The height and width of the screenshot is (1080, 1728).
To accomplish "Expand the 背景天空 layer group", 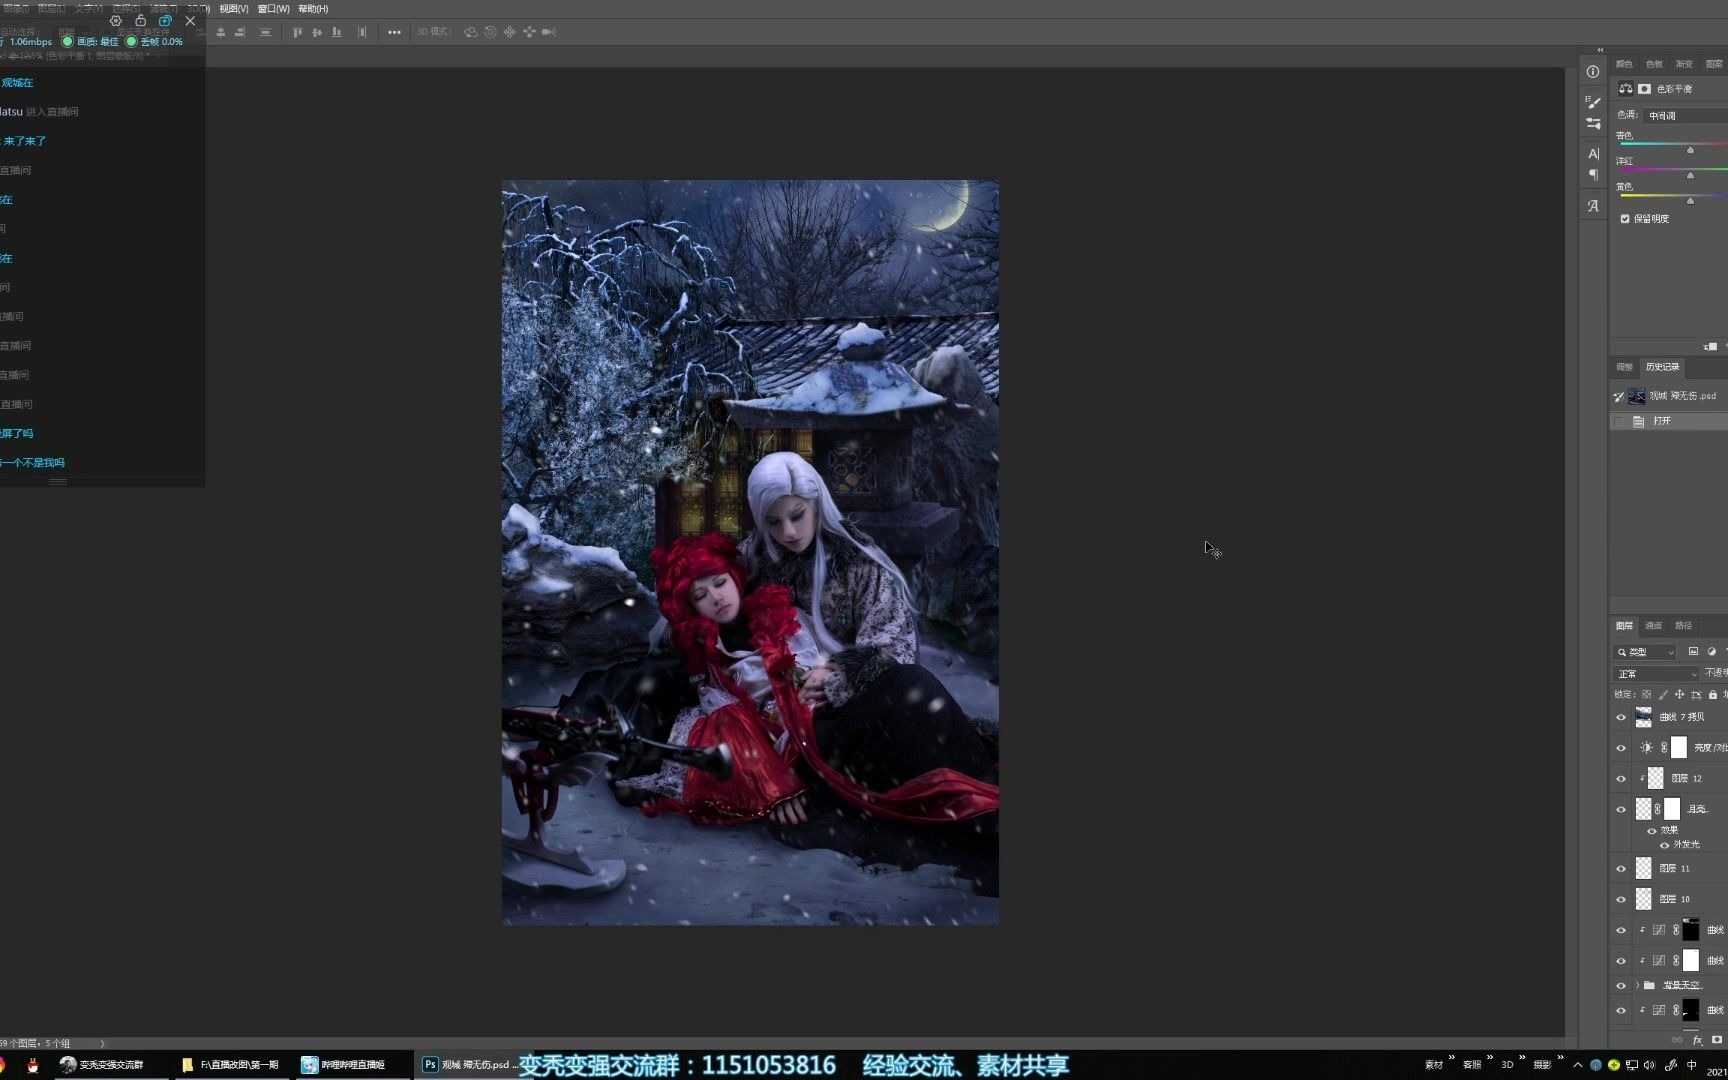I will coord(1637,985).
